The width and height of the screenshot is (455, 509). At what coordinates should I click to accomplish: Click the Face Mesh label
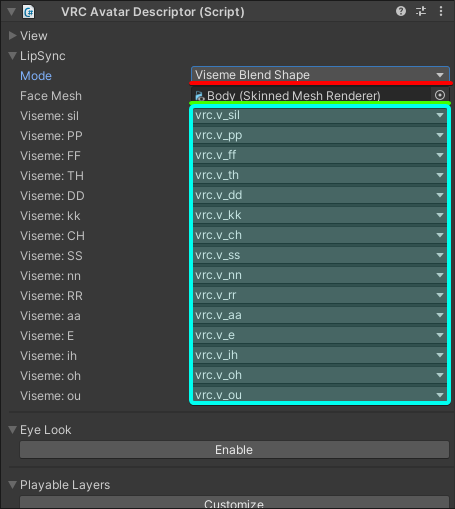click(x=51, y=96)
